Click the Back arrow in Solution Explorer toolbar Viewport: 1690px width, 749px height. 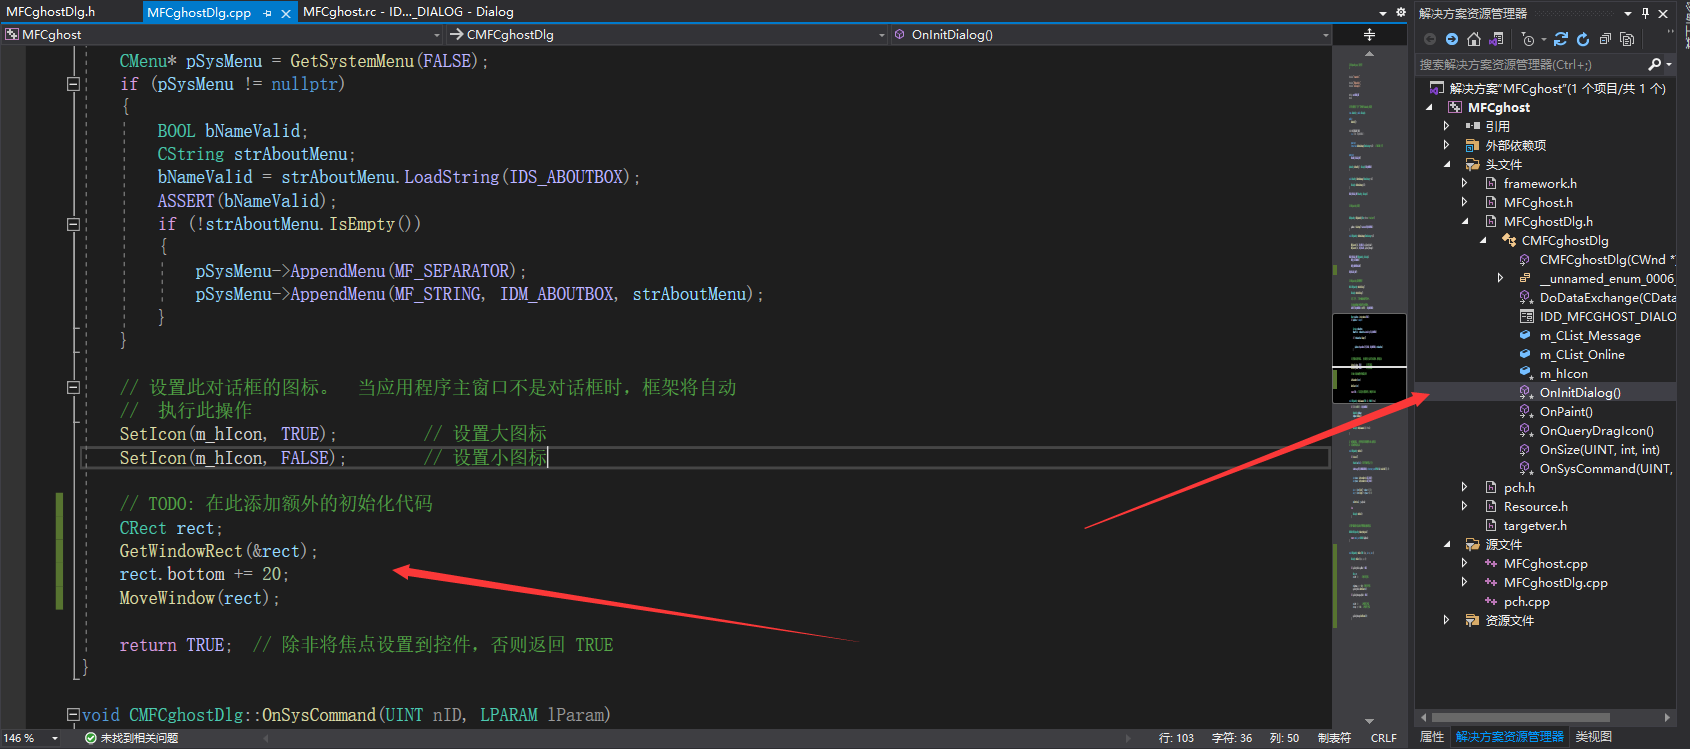click(1430, 39)
